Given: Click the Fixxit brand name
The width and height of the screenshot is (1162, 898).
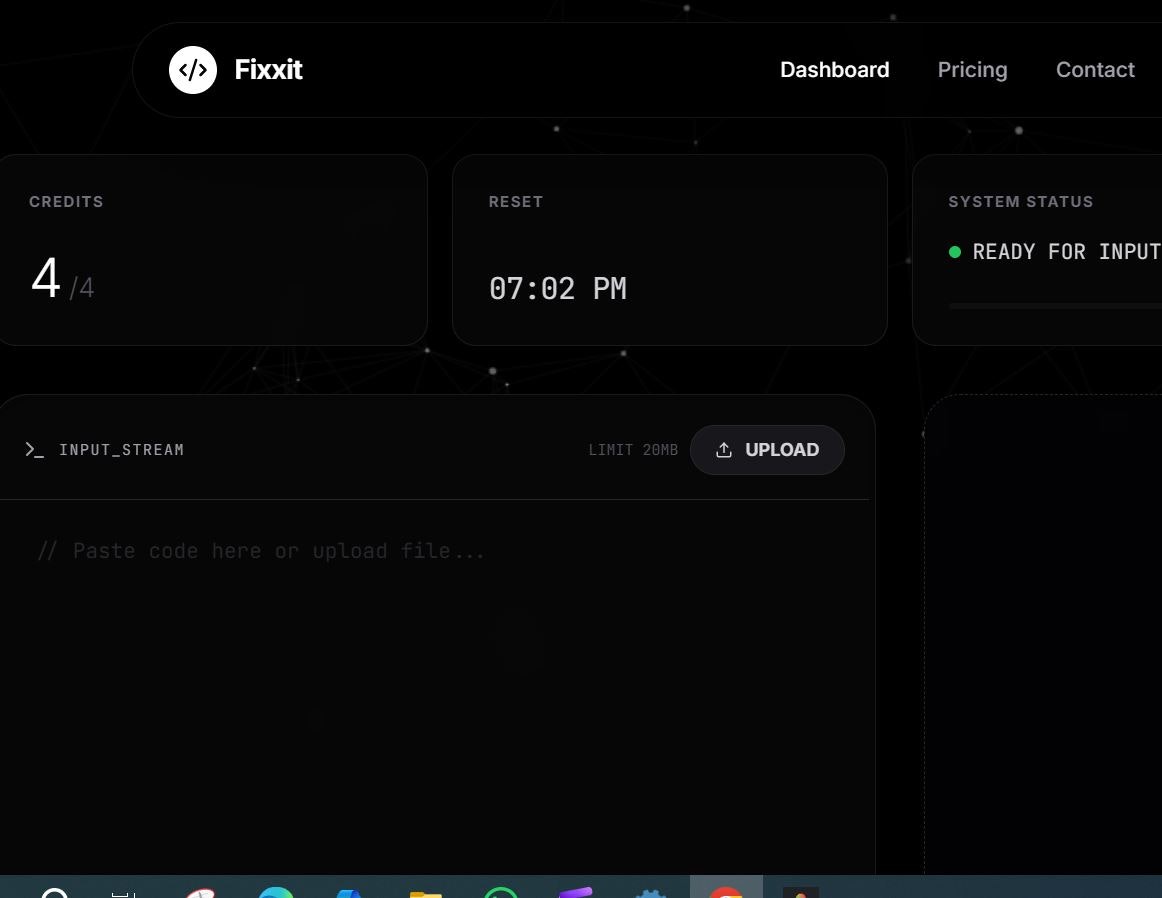Looking at the screenshot, I should point(268,70).
